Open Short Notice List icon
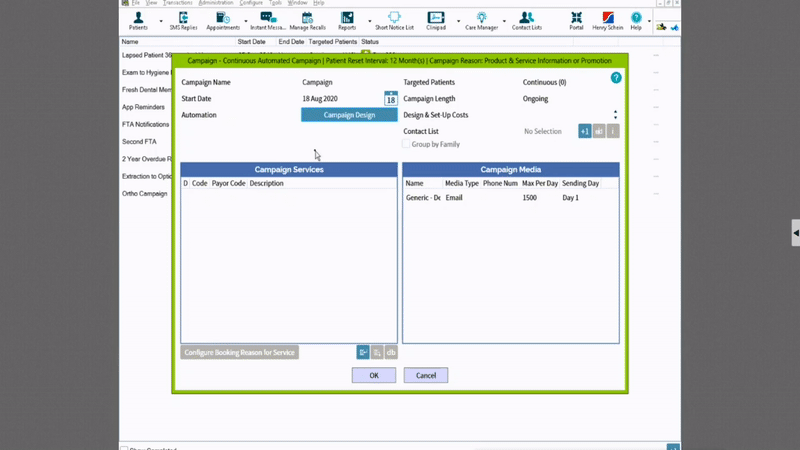Screen dimensions: 800x450 coord(394,21)
